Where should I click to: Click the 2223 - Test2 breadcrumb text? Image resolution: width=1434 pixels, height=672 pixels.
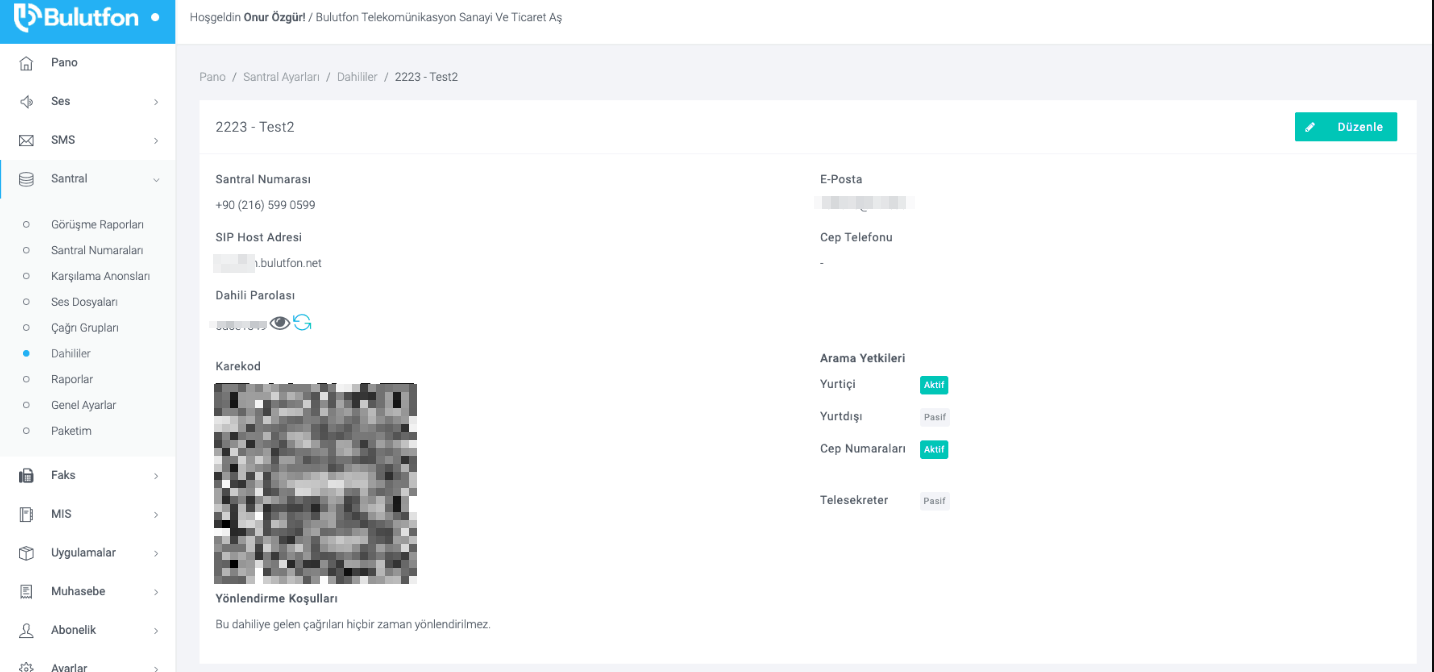click(426, 77)
